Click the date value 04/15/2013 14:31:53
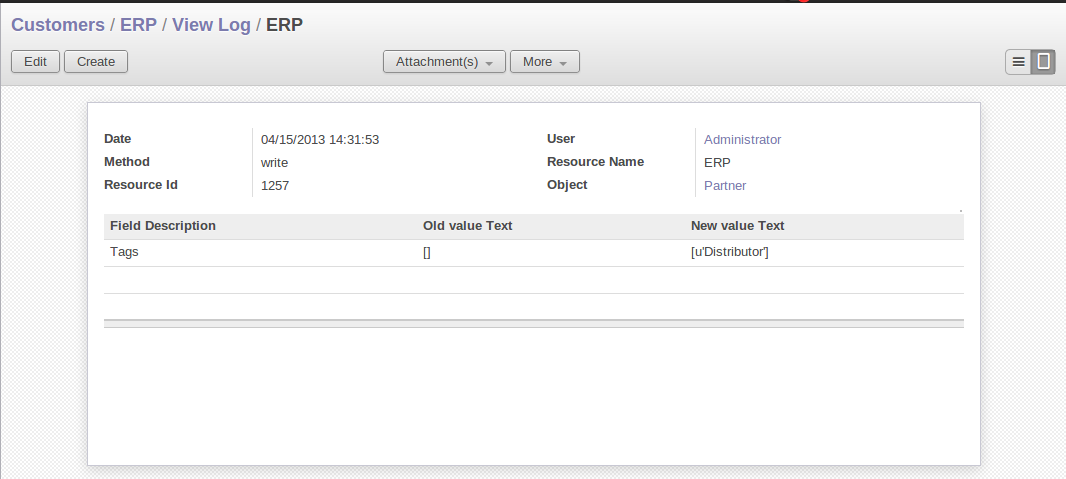The height and width of the screenshot is (479, 1066). [320, 140]
